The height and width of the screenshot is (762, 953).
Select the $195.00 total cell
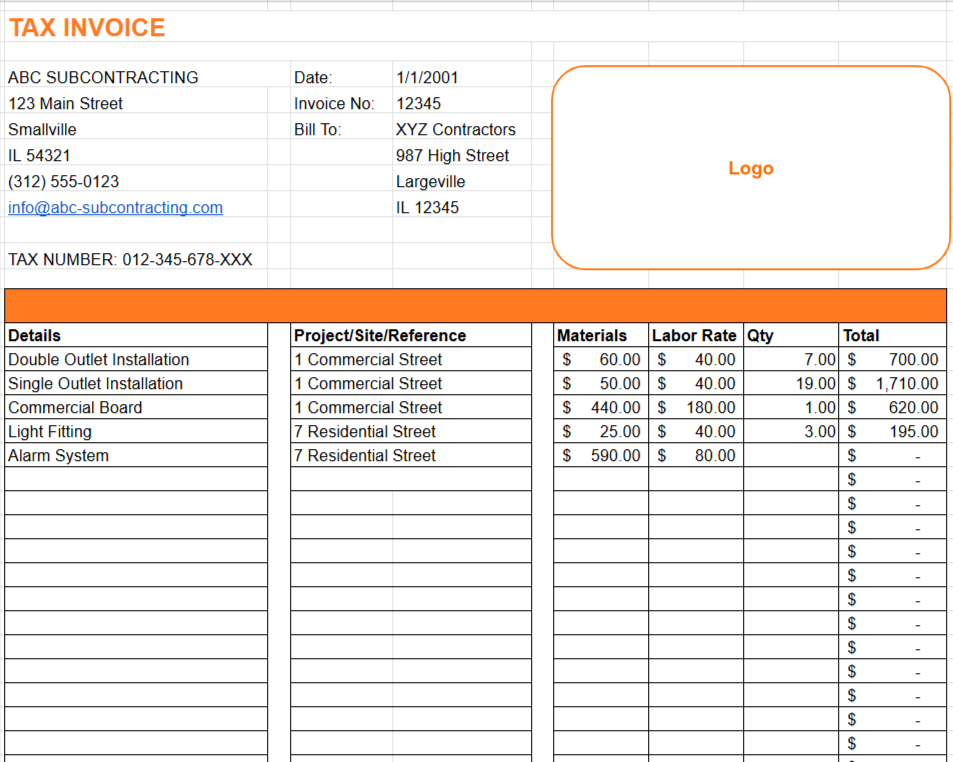coord(893,431)
